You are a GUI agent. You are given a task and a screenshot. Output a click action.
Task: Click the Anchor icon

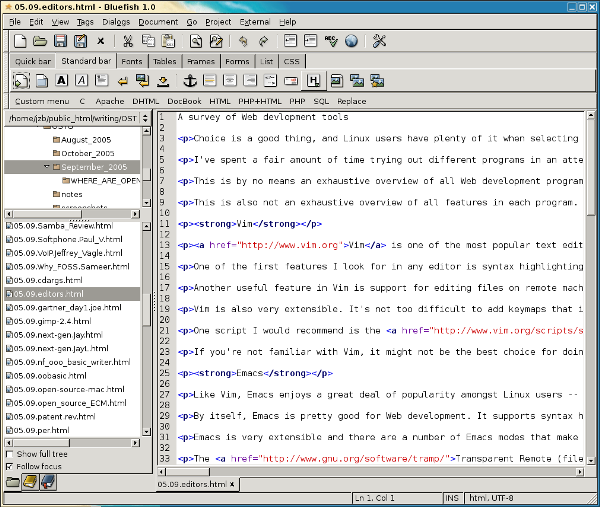pyautogui.click(x=190, y=81)
